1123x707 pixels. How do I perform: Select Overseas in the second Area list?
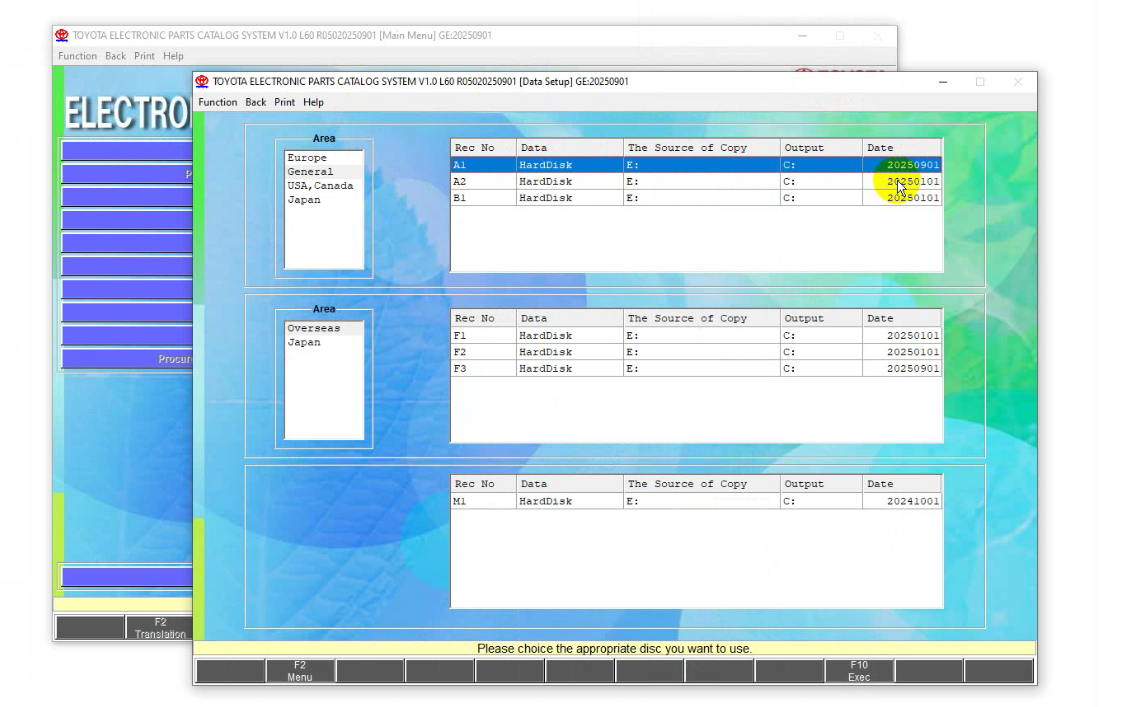pos(313,328)
